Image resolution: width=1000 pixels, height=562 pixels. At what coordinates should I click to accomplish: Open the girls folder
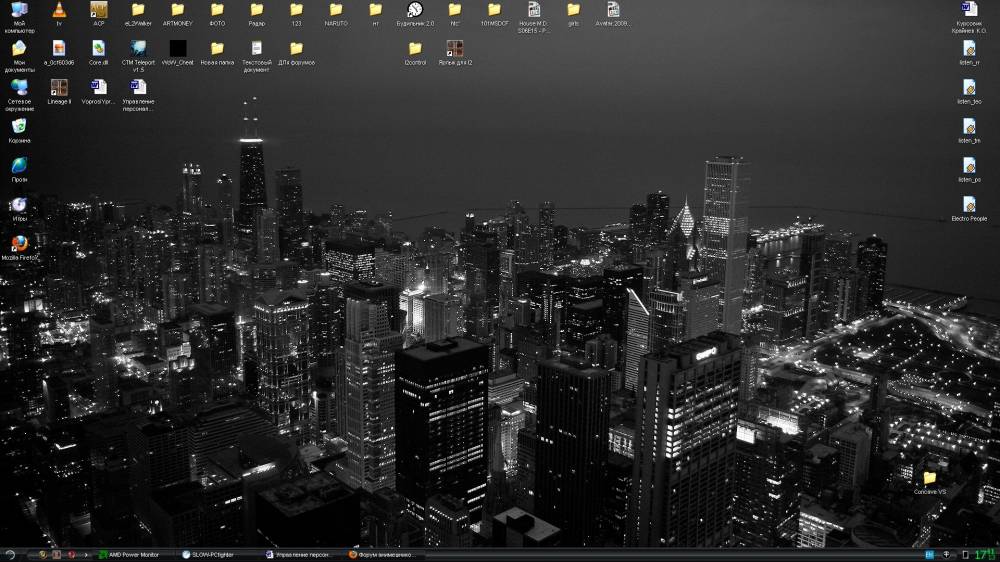pos(573,10)
